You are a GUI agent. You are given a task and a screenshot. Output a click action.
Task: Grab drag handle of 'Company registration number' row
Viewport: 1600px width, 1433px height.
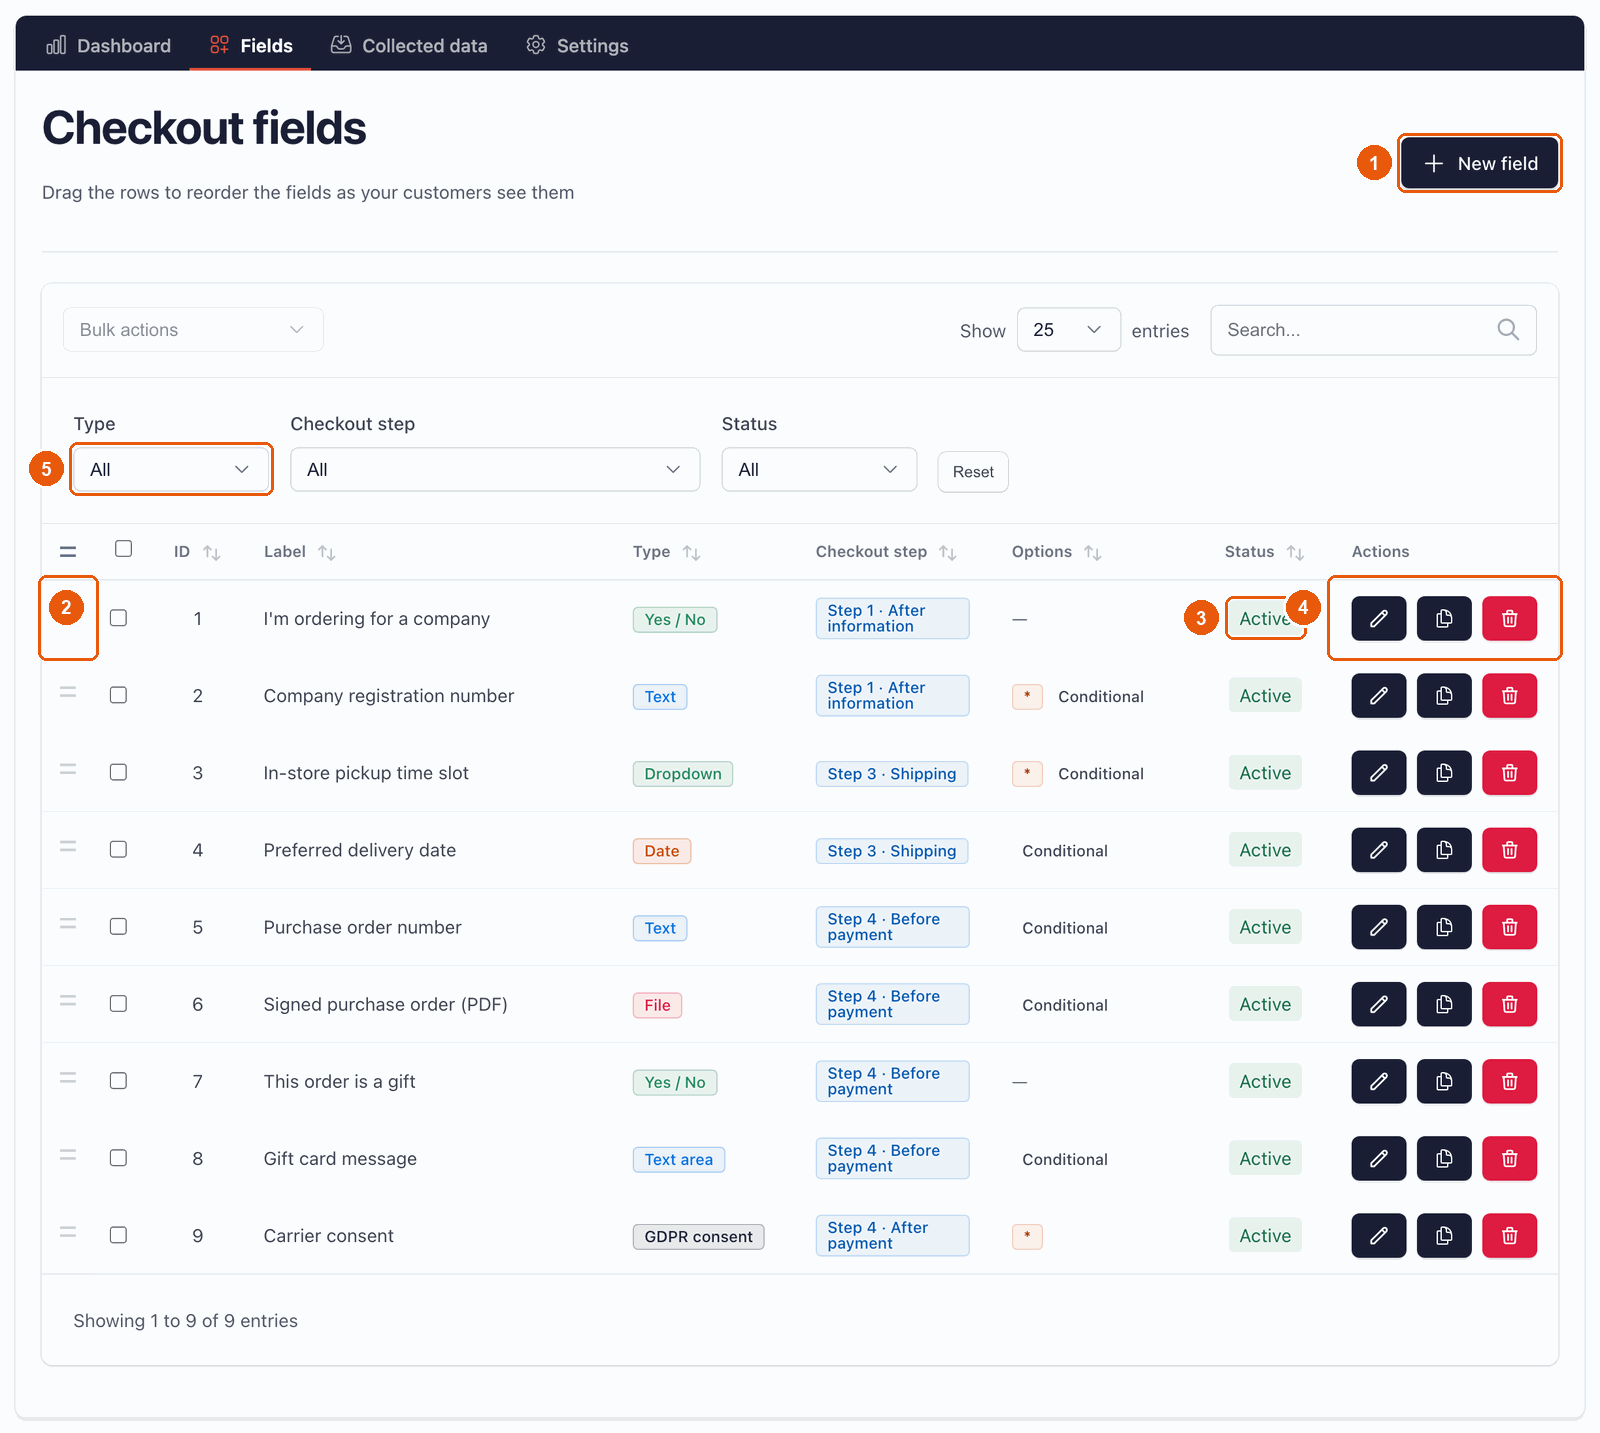(68, 692)
